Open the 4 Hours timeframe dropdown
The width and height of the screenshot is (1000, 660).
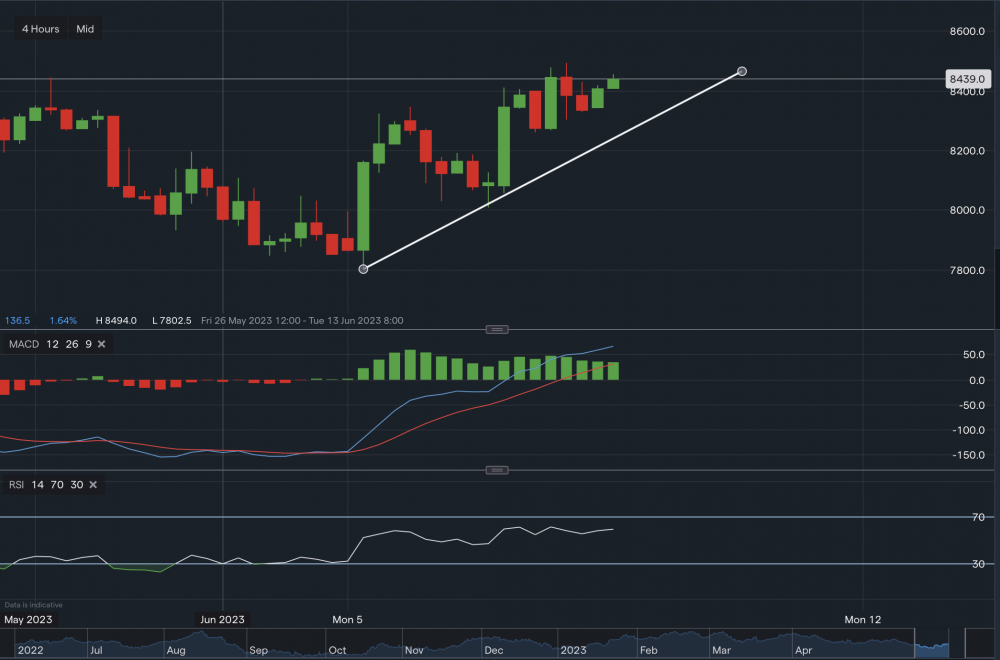(x=39, y=29)
